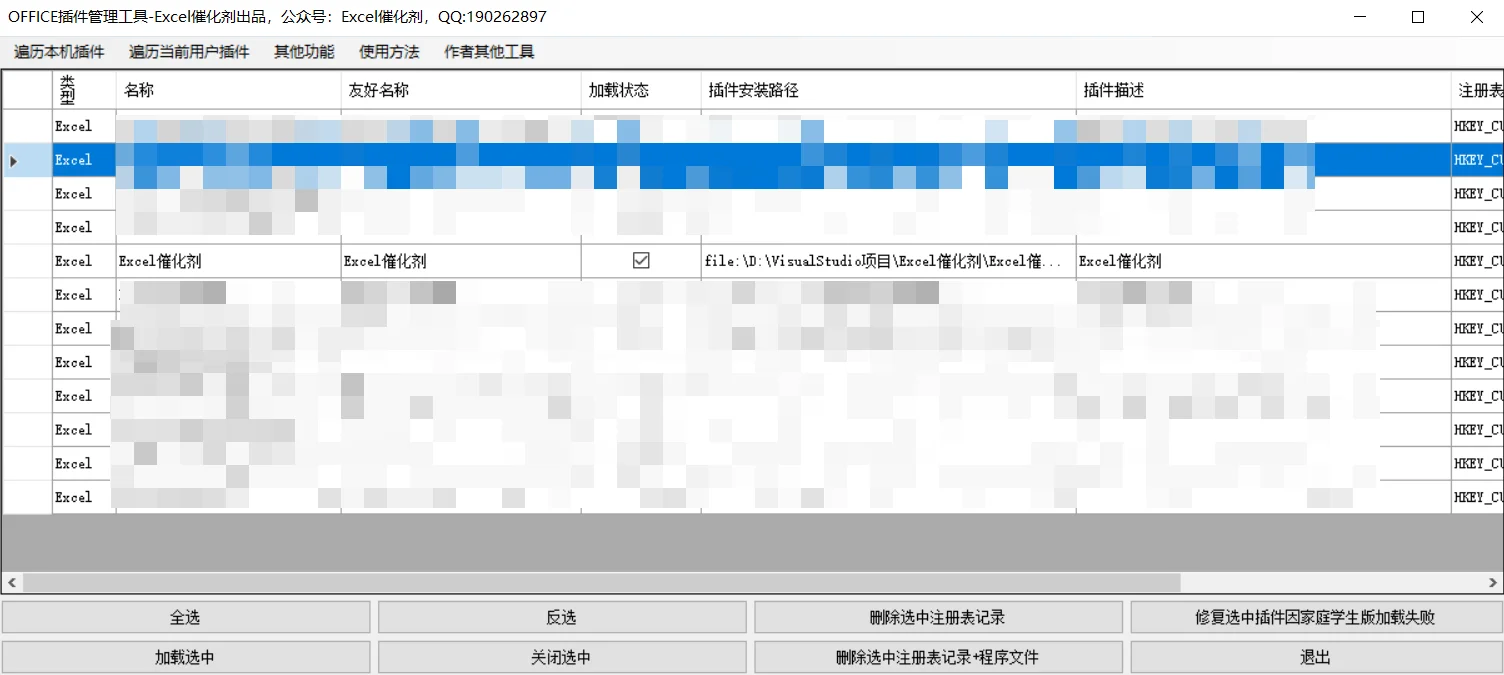Open the 其他功能 menu
Viewport: 1504px width, 675px height.
[x=304, y=52]
